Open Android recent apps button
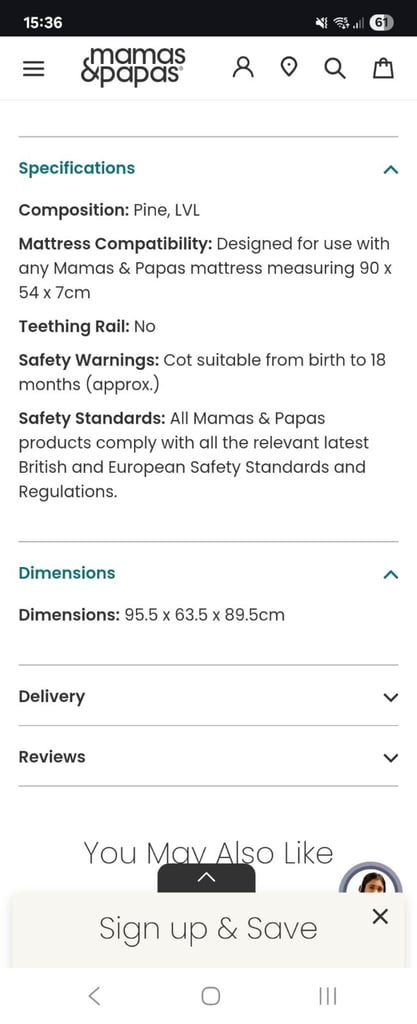 pos(327,995)
